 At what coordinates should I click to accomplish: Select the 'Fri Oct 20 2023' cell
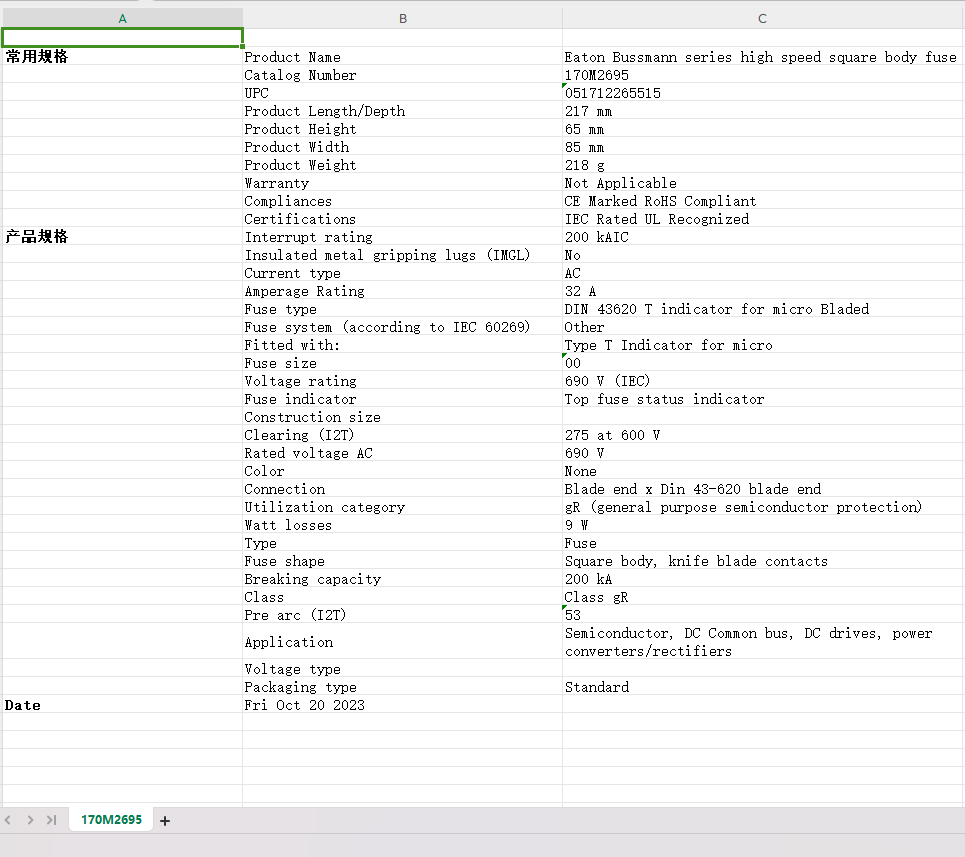[x=402, y=704]
